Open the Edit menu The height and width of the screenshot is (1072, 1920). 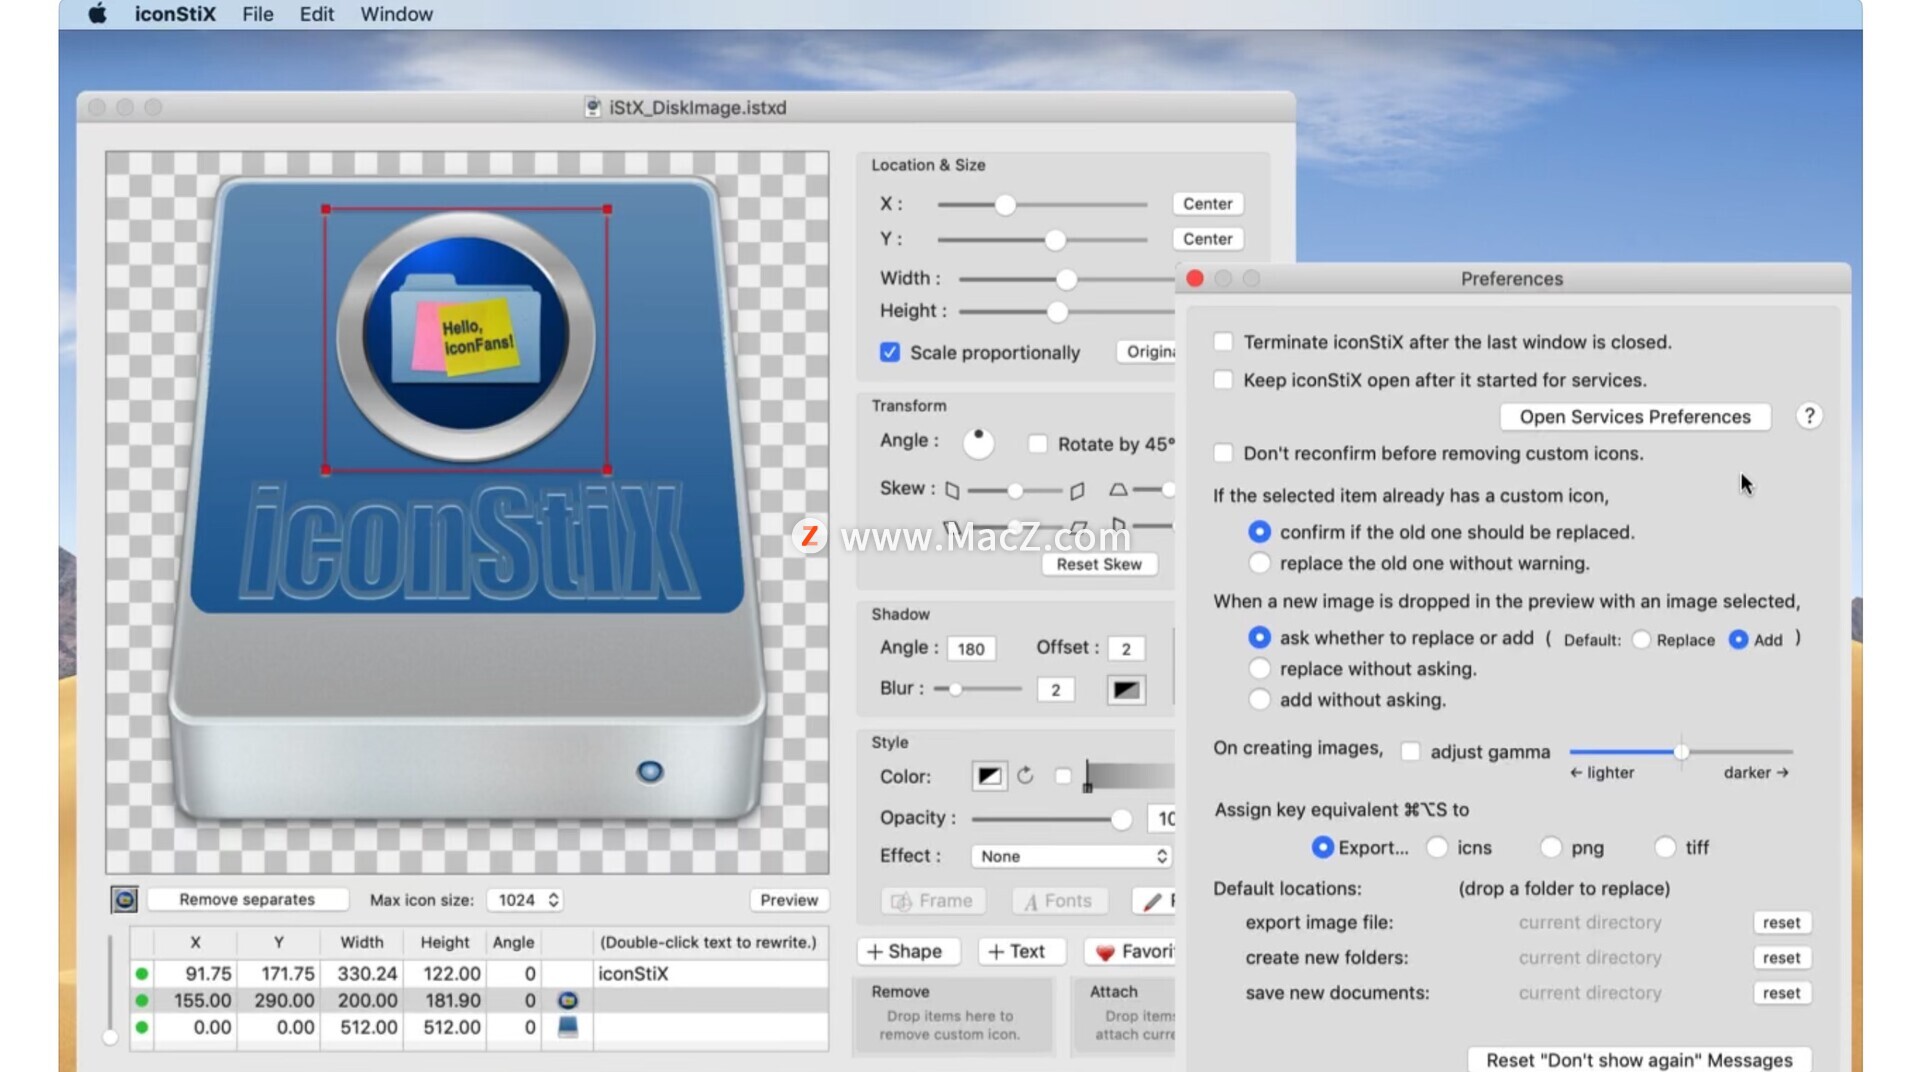pyautogui.click(x=316, y=14)
